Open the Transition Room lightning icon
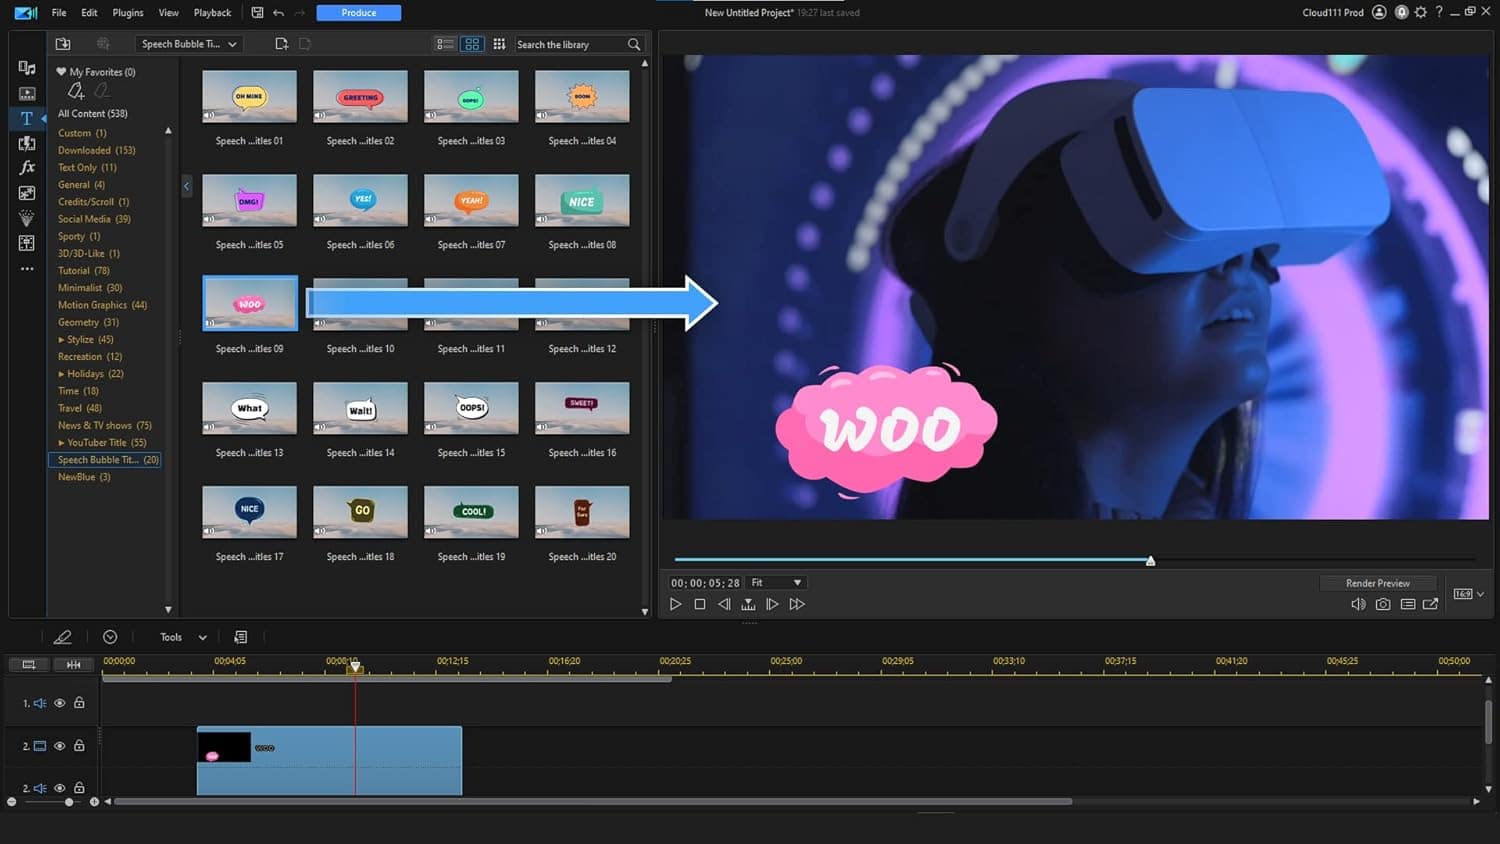1500x844 pixels. point(27,143)
